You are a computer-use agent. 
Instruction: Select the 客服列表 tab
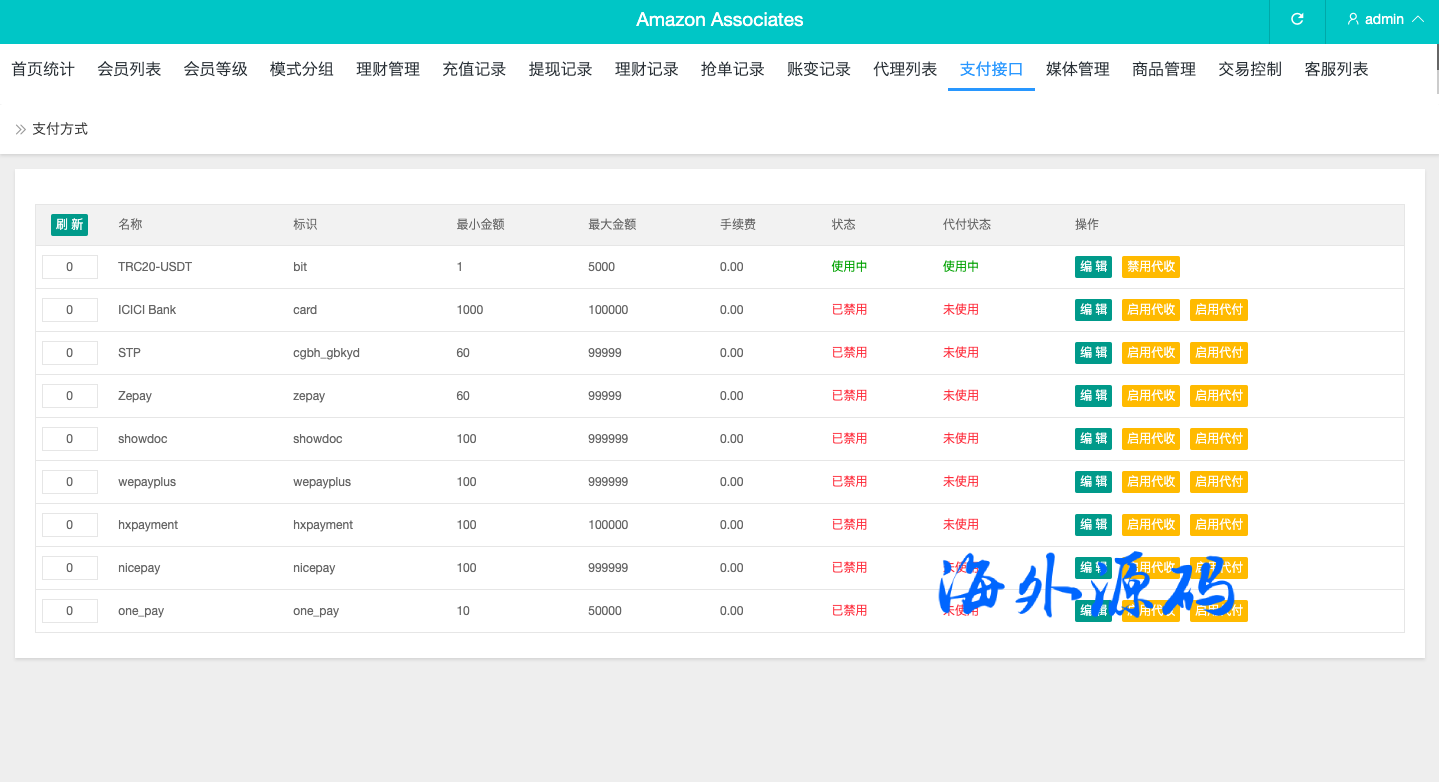[1336, 69]
